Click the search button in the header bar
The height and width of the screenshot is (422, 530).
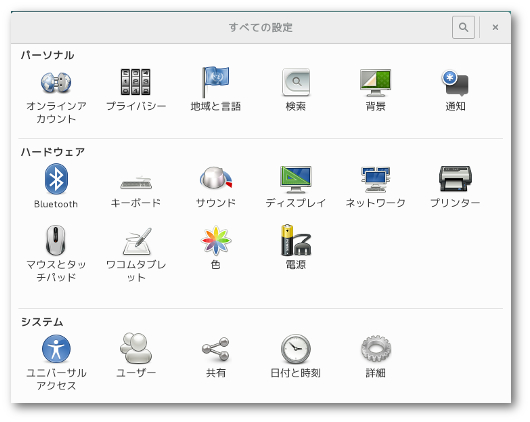click(463, 27)
